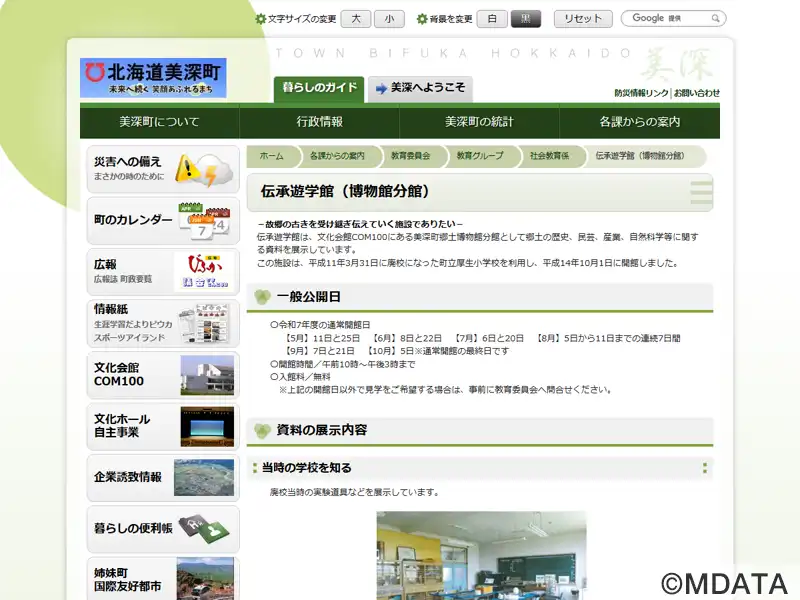Open the 町のカレンダー calendar icon
The image size is (800, 600).
tap(204, 222)
